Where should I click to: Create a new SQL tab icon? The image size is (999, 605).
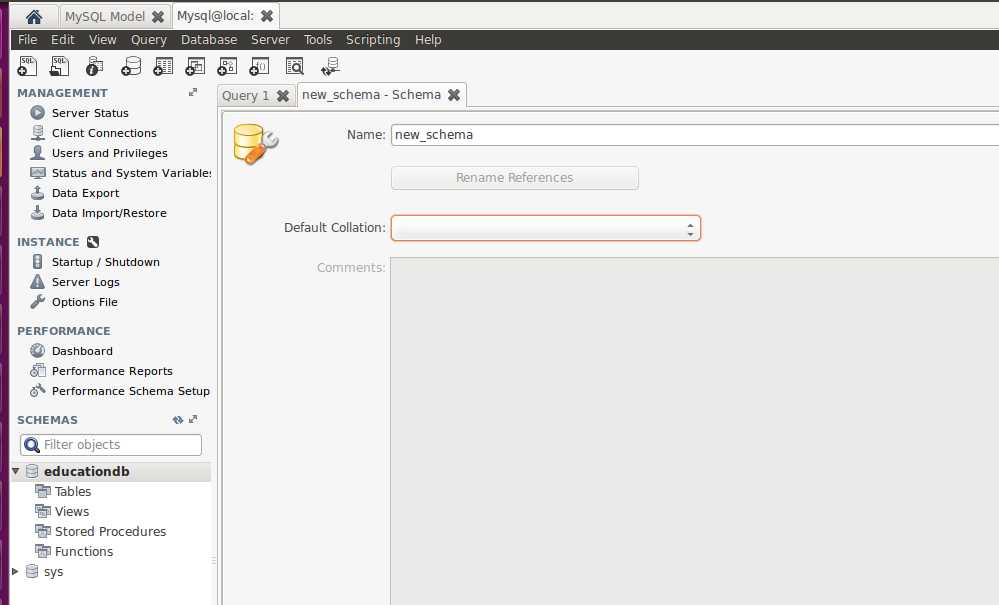tap(27, 66)
